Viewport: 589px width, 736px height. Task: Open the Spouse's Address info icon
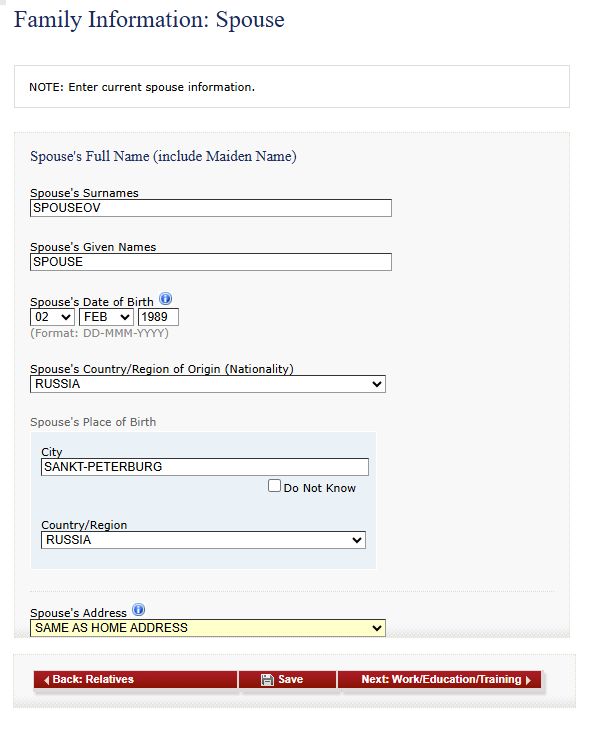138,610
